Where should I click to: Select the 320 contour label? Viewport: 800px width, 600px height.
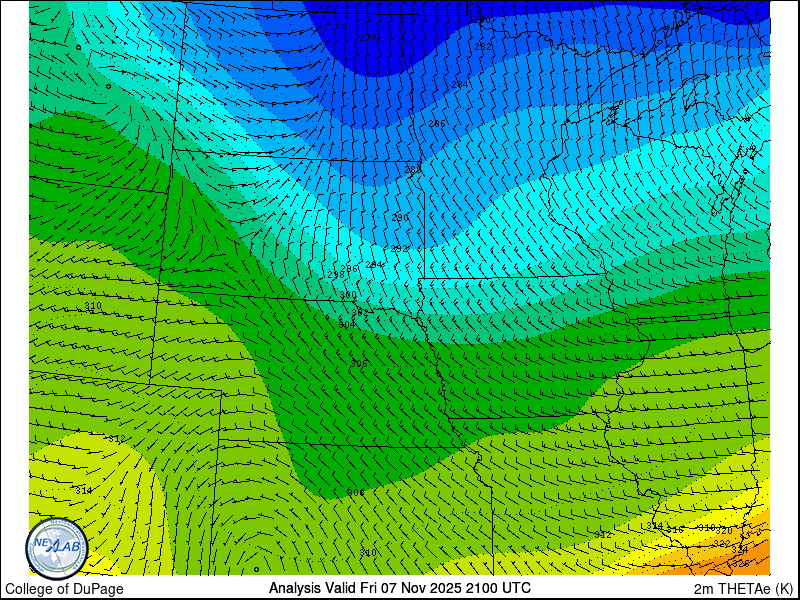(x=724, y=531)
